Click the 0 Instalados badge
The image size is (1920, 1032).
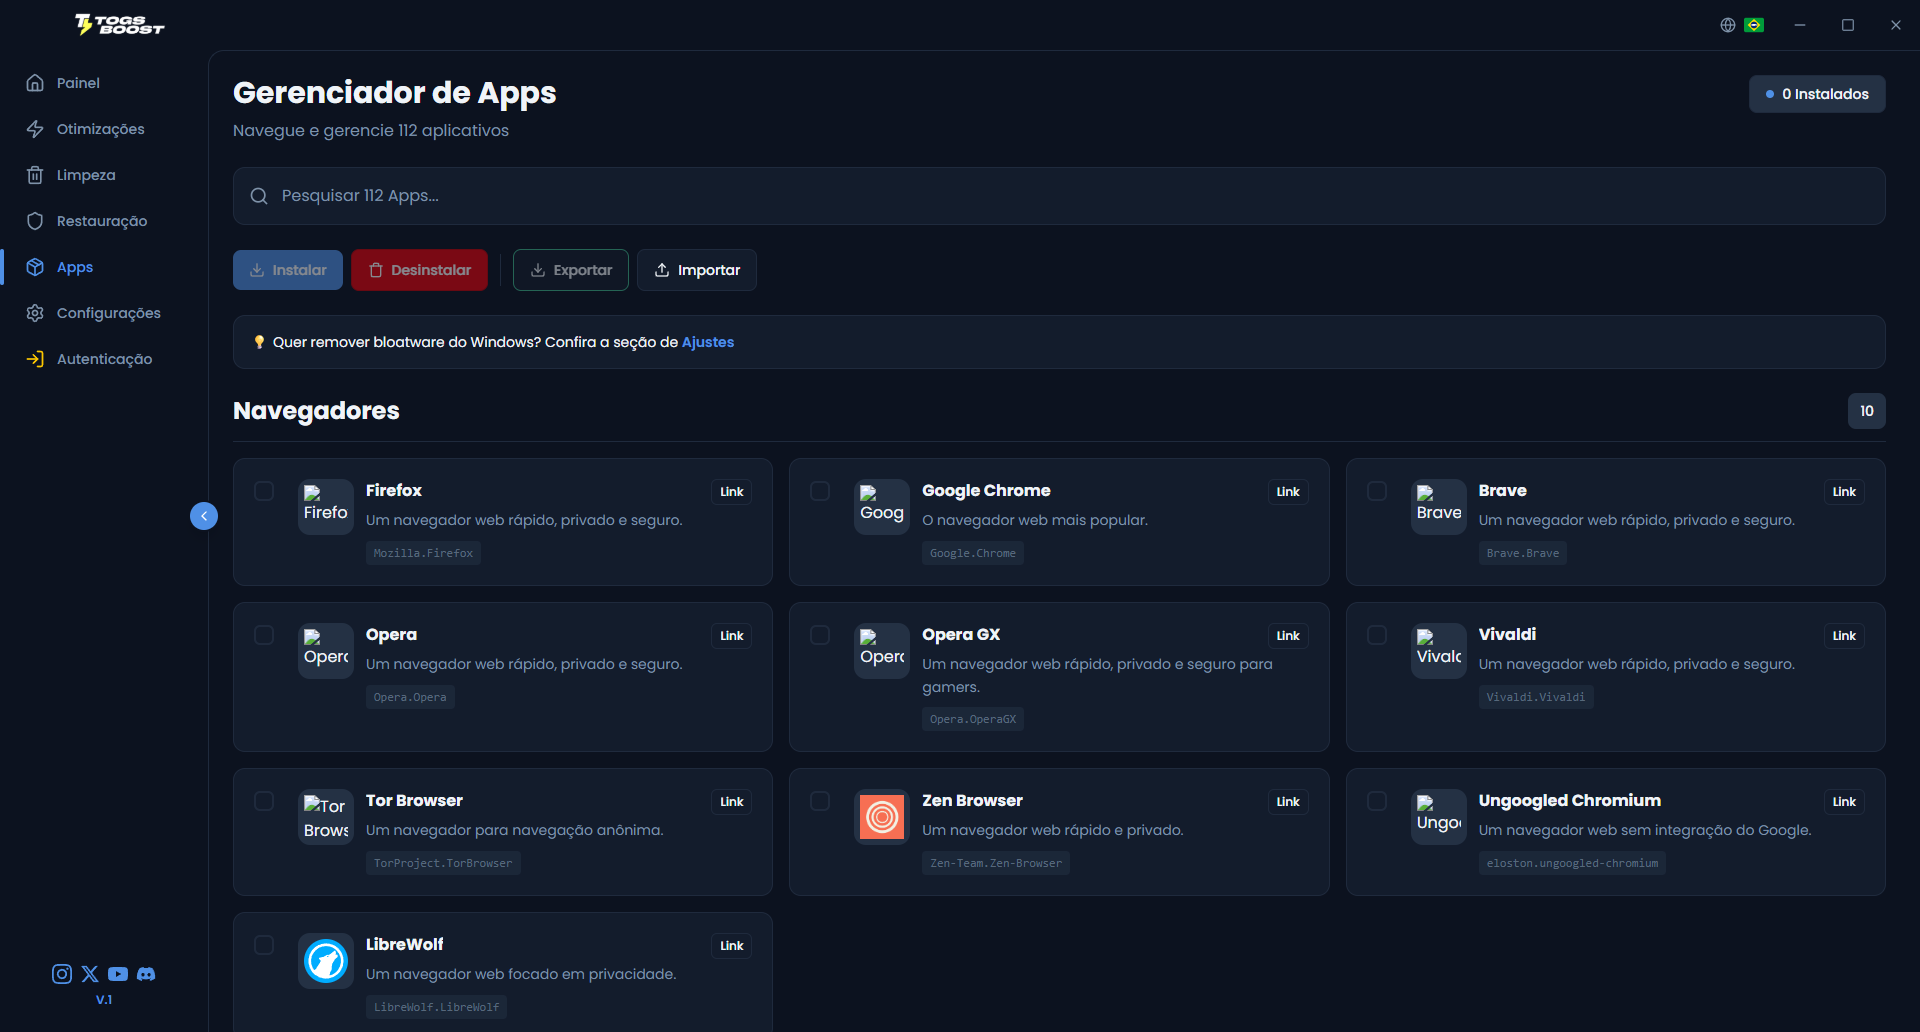pos(1817,94)
